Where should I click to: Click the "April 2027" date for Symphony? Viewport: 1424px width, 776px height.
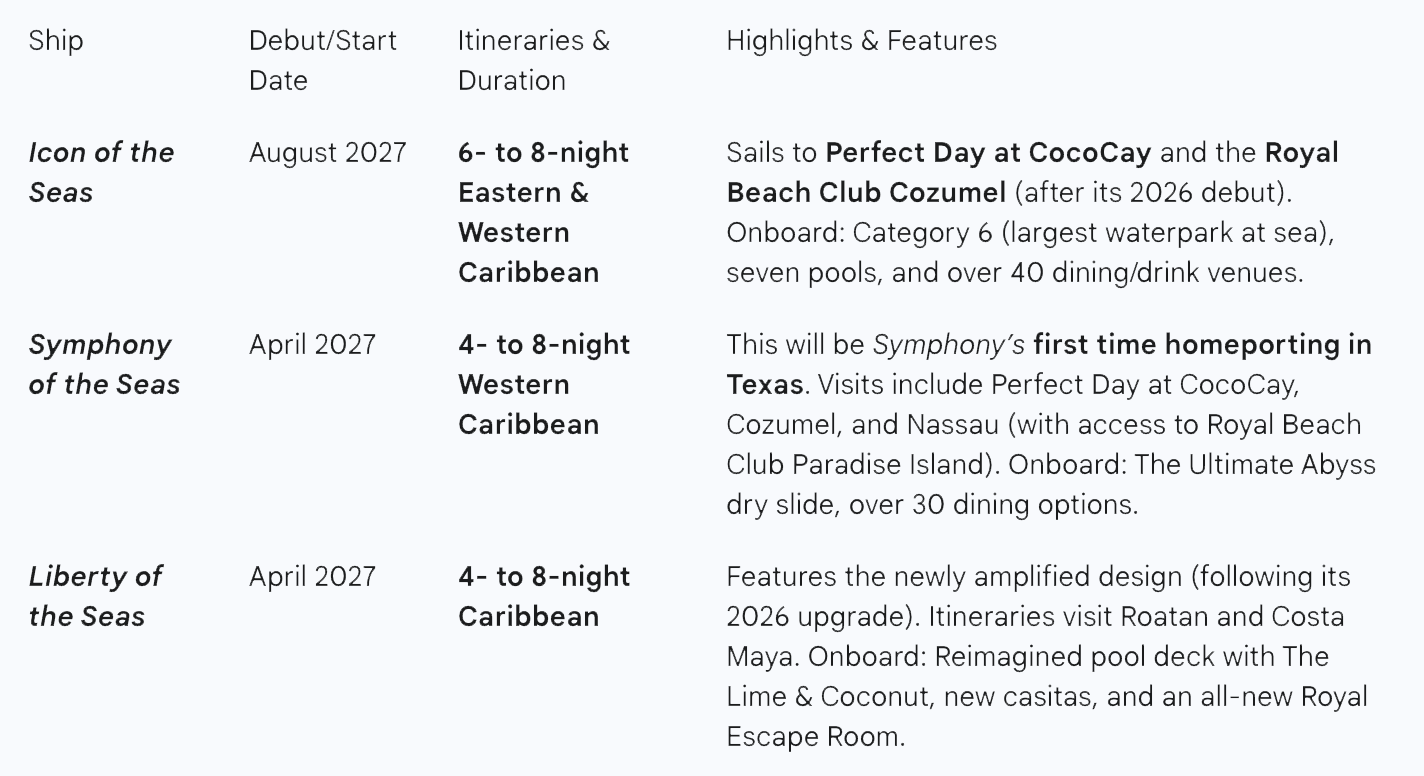312,345
